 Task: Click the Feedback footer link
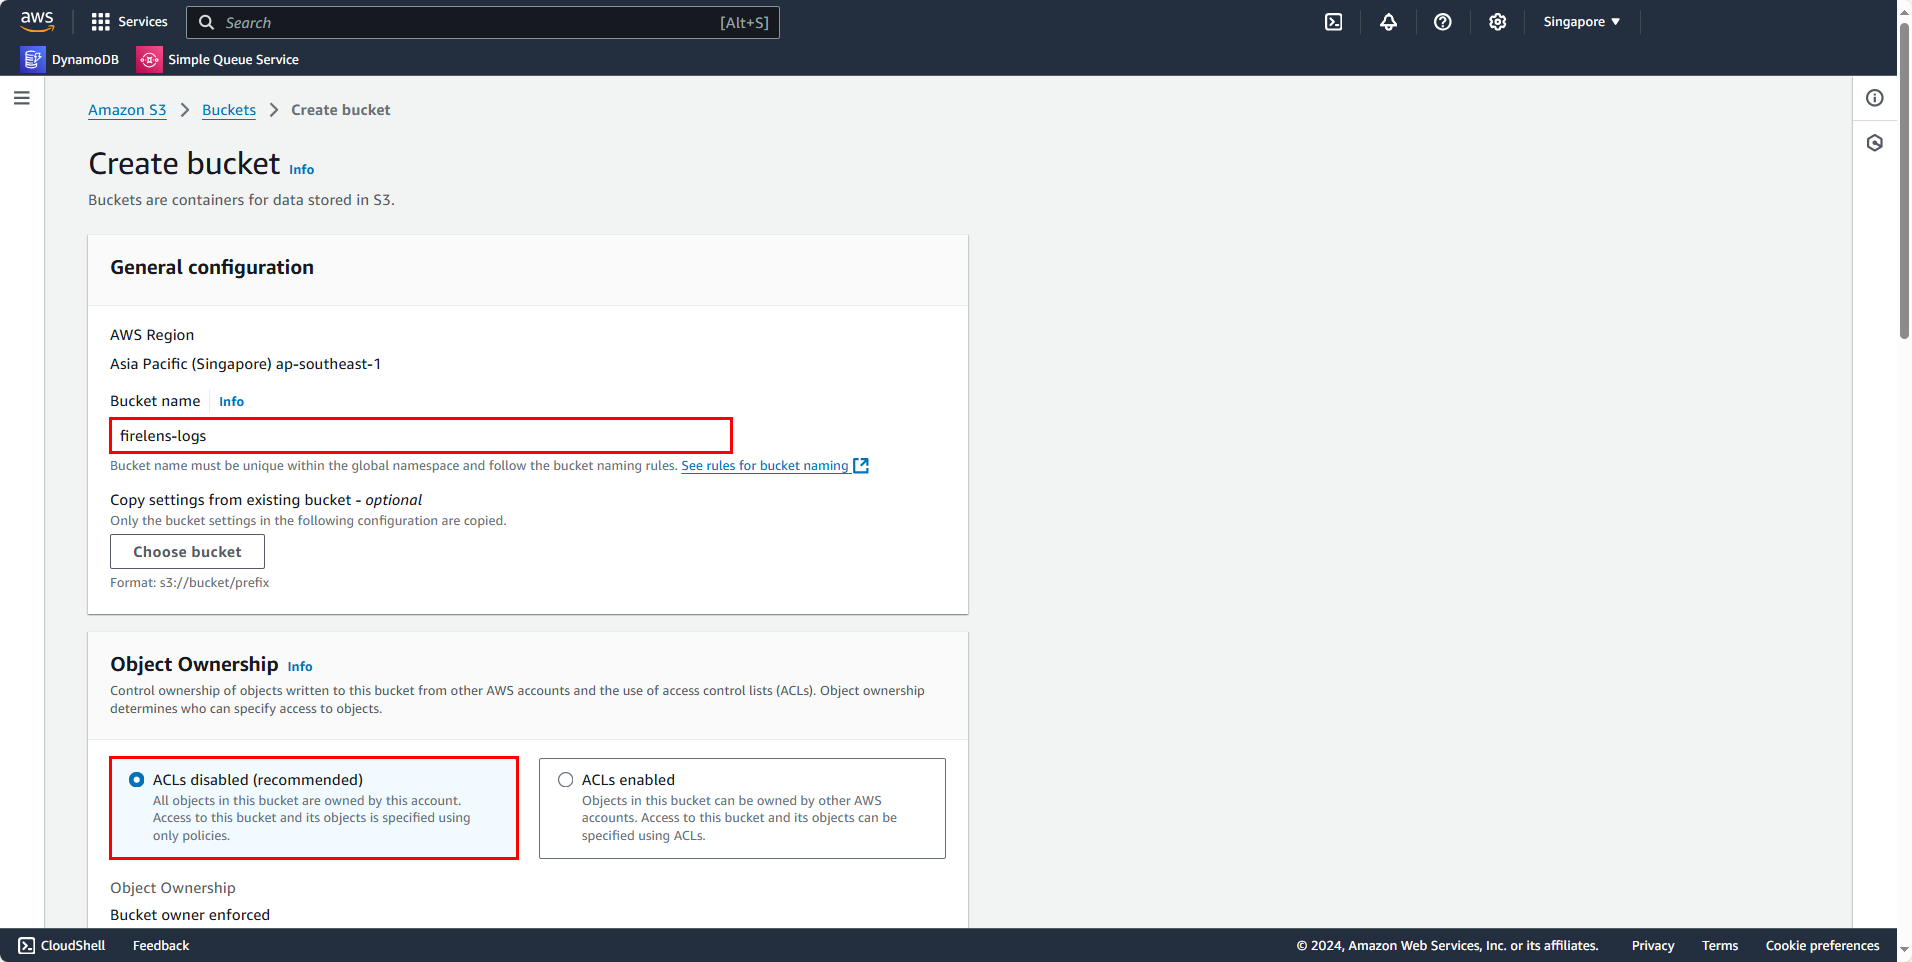coord(161,946)
